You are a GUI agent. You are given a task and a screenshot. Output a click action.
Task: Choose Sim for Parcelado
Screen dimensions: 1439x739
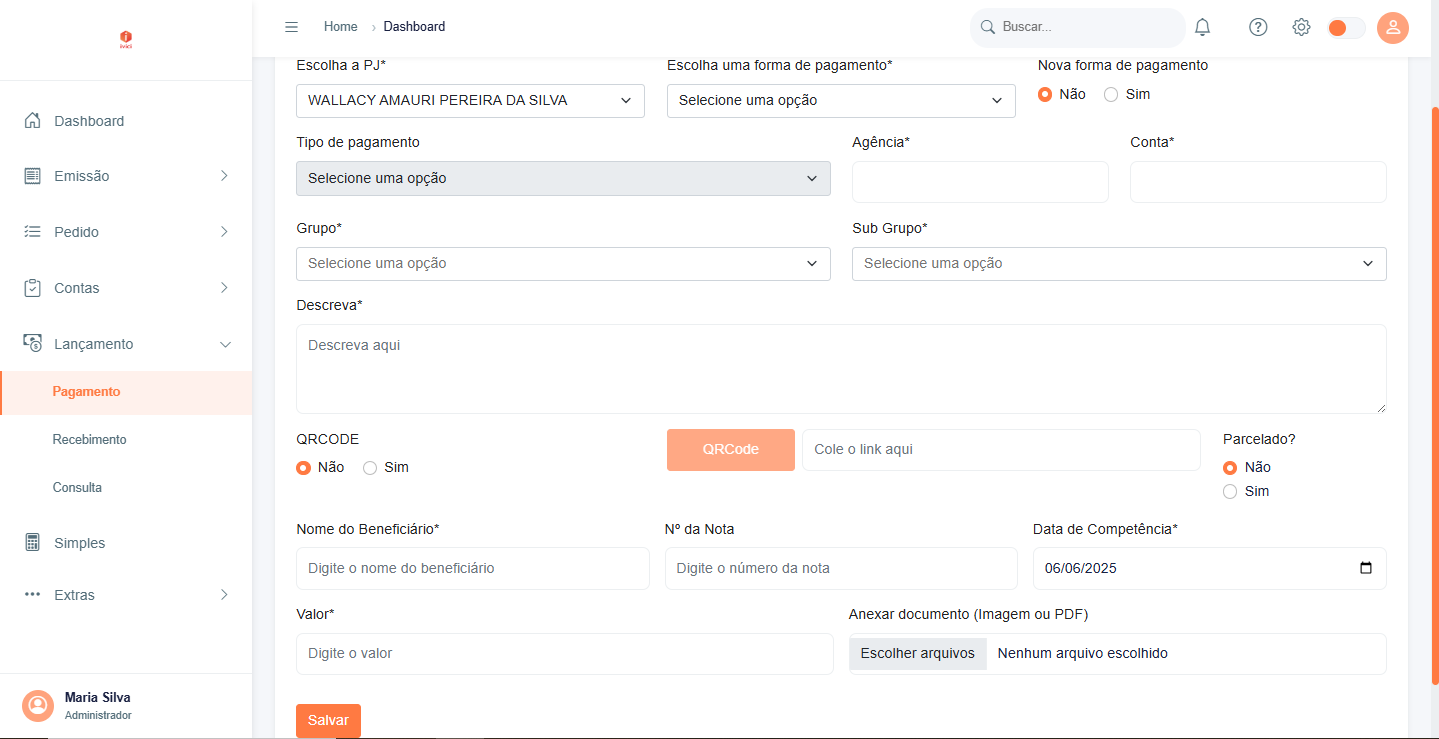[x=1230, y=491]
